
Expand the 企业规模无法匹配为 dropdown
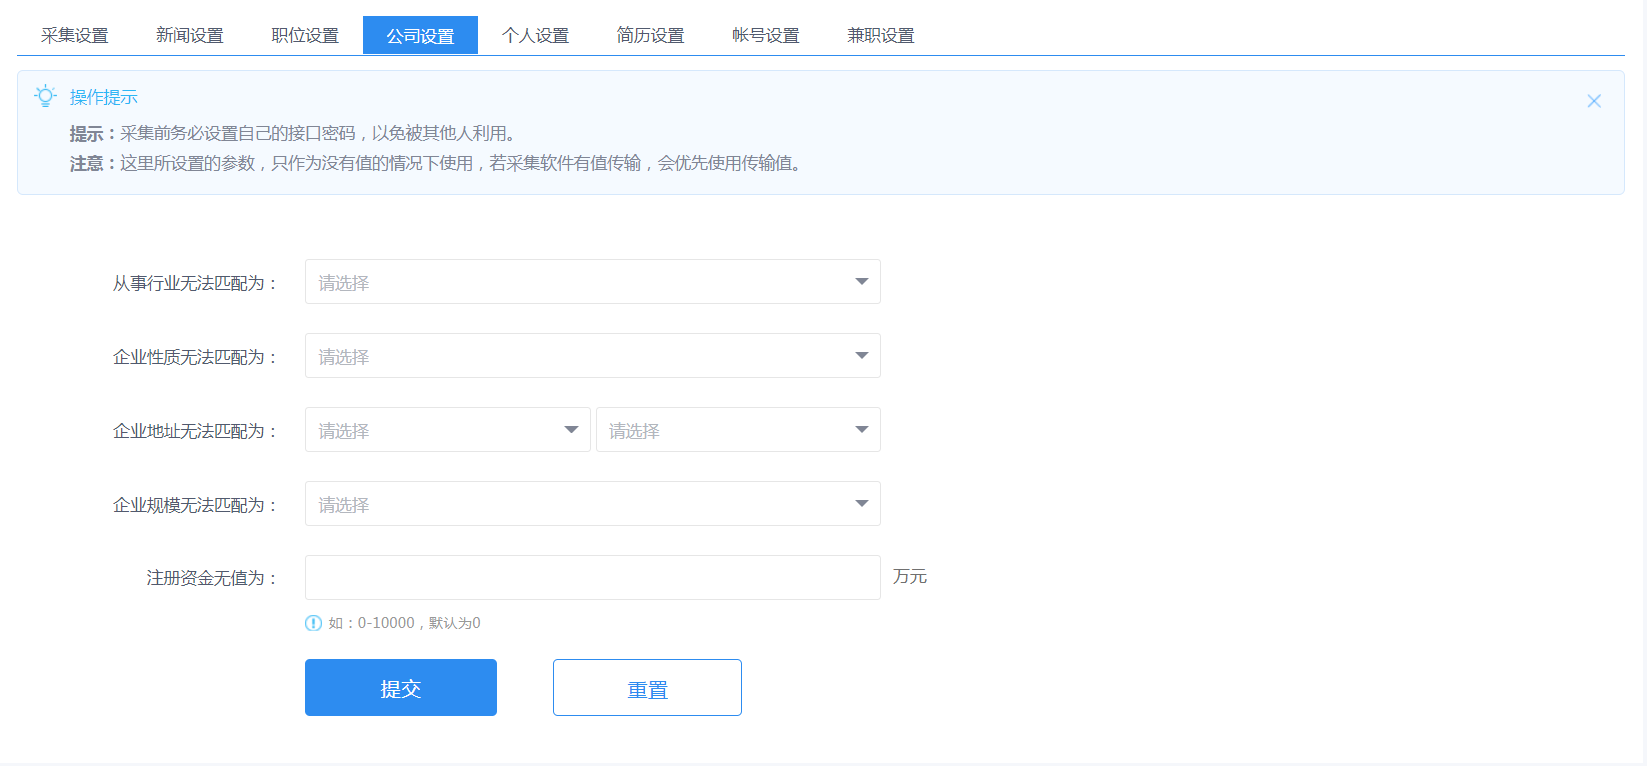[593, 504]
